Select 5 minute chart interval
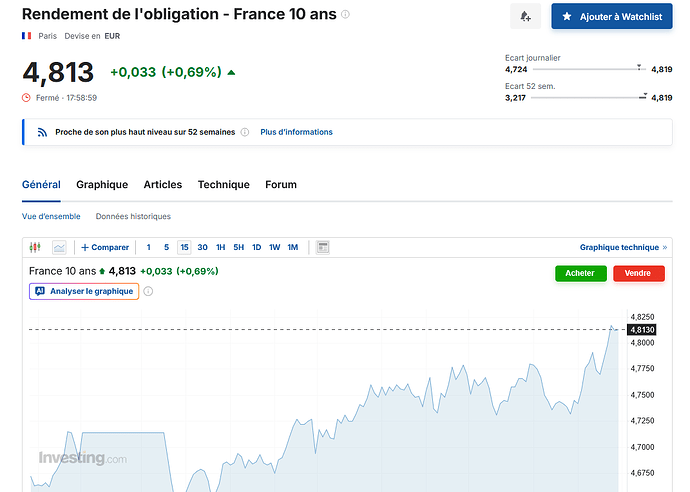690x492 pixels. pyautogui.click(x=166, y=247)
